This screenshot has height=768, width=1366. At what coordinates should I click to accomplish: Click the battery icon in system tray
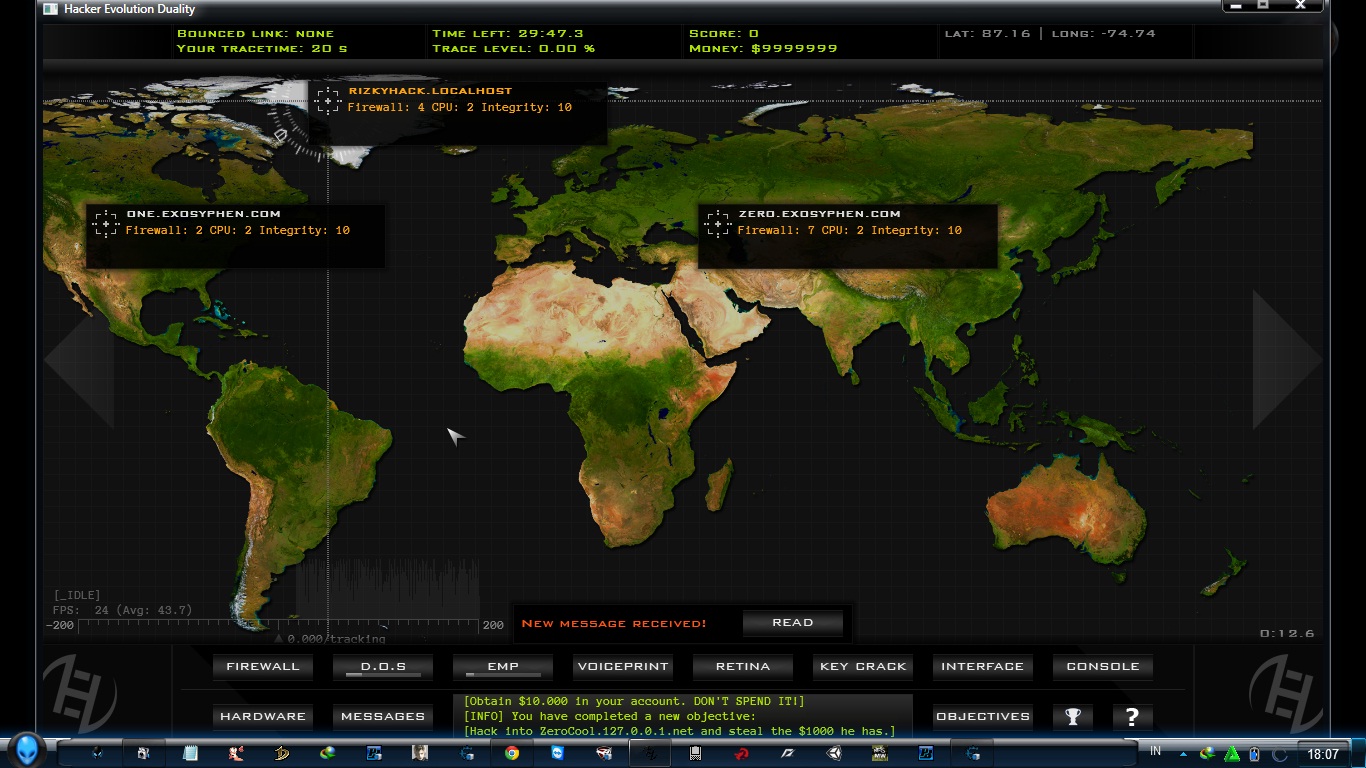point(1254,753)
